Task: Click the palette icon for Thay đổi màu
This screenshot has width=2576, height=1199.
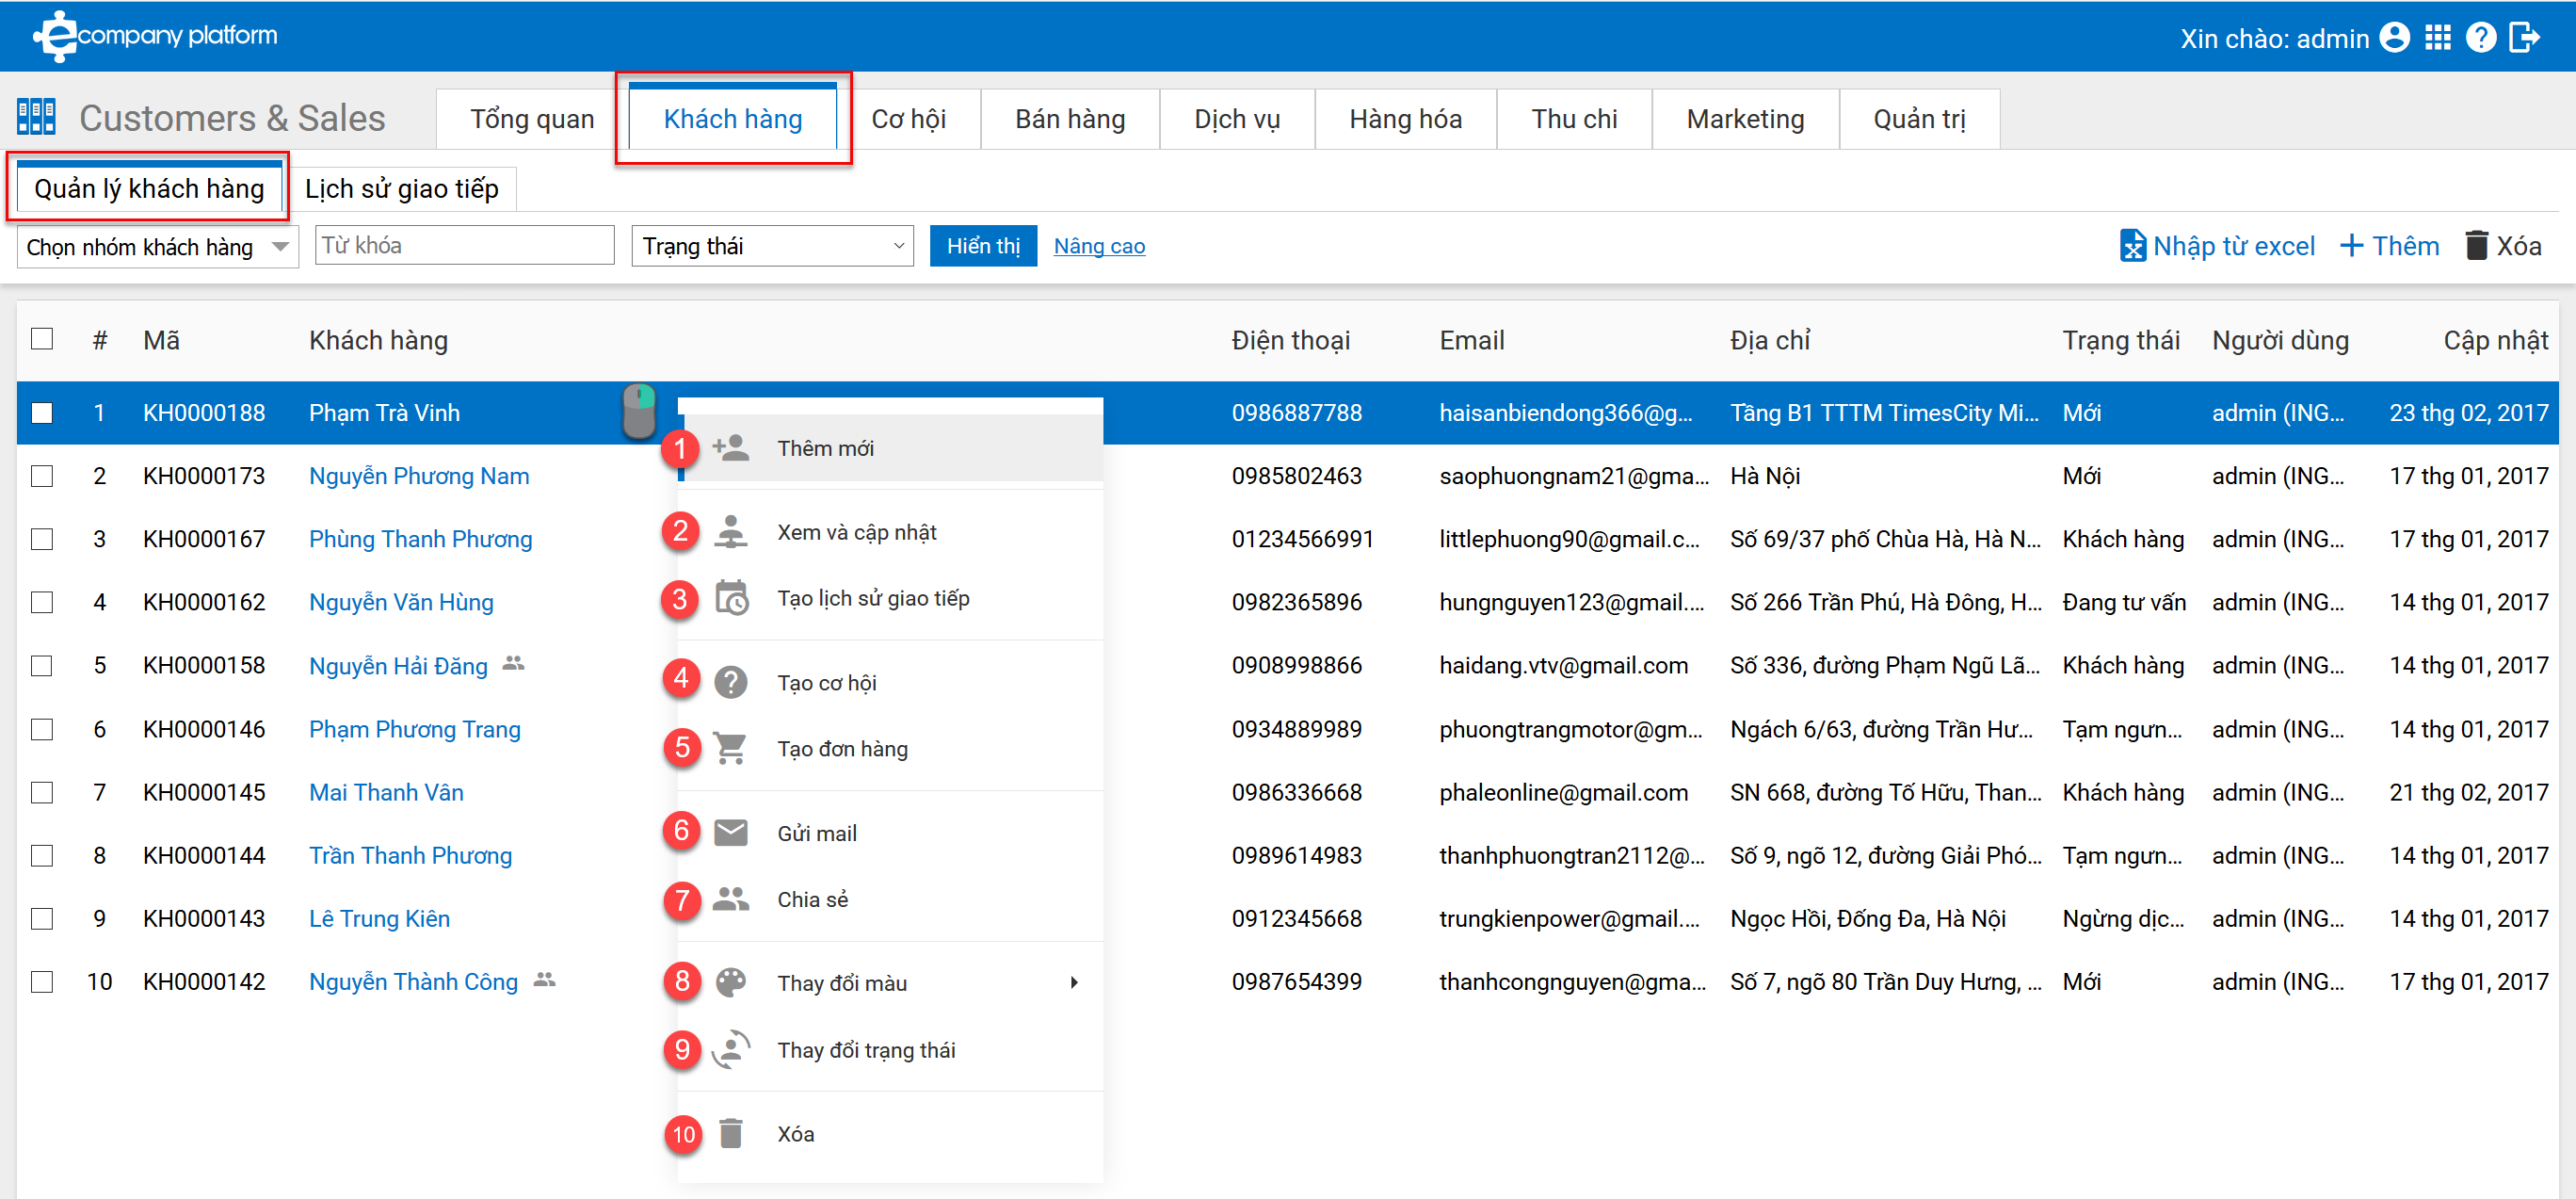Action: tap(731, 982)
